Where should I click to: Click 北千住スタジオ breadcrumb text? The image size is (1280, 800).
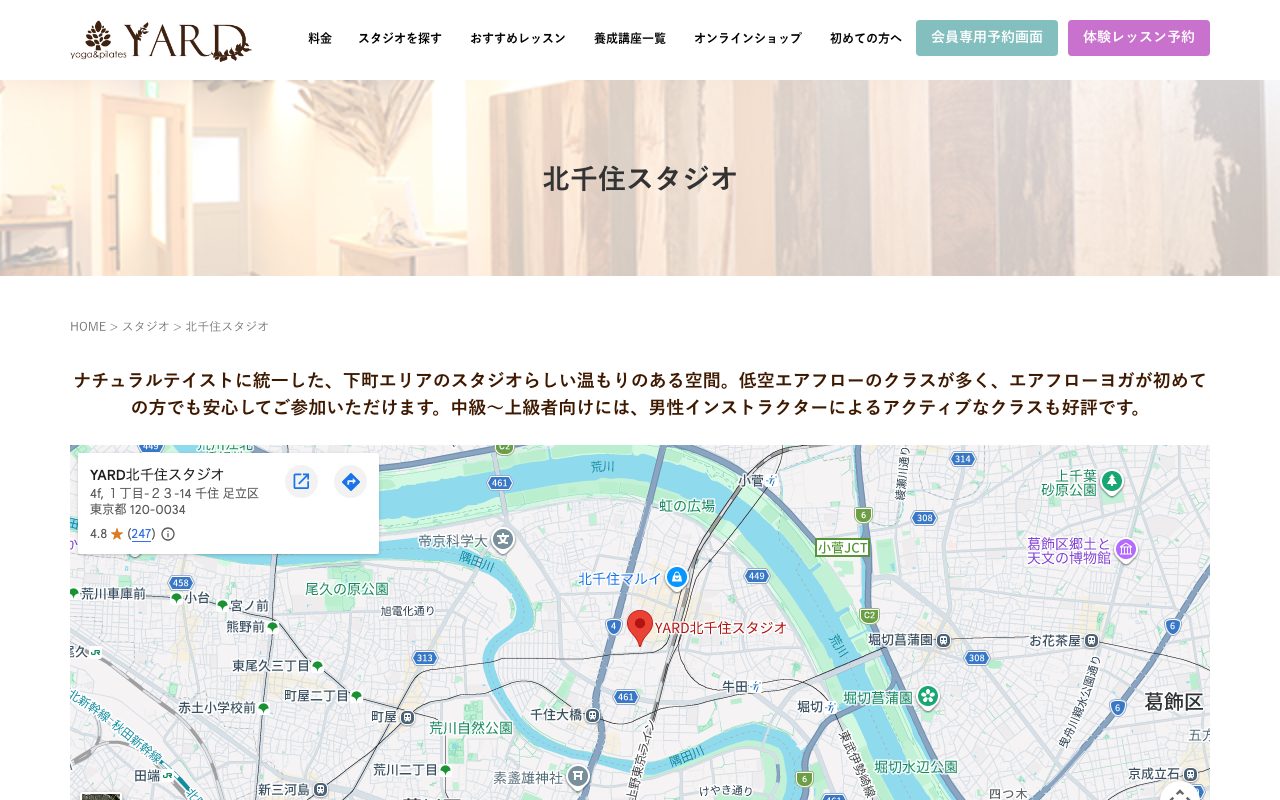tap(227, 326)
